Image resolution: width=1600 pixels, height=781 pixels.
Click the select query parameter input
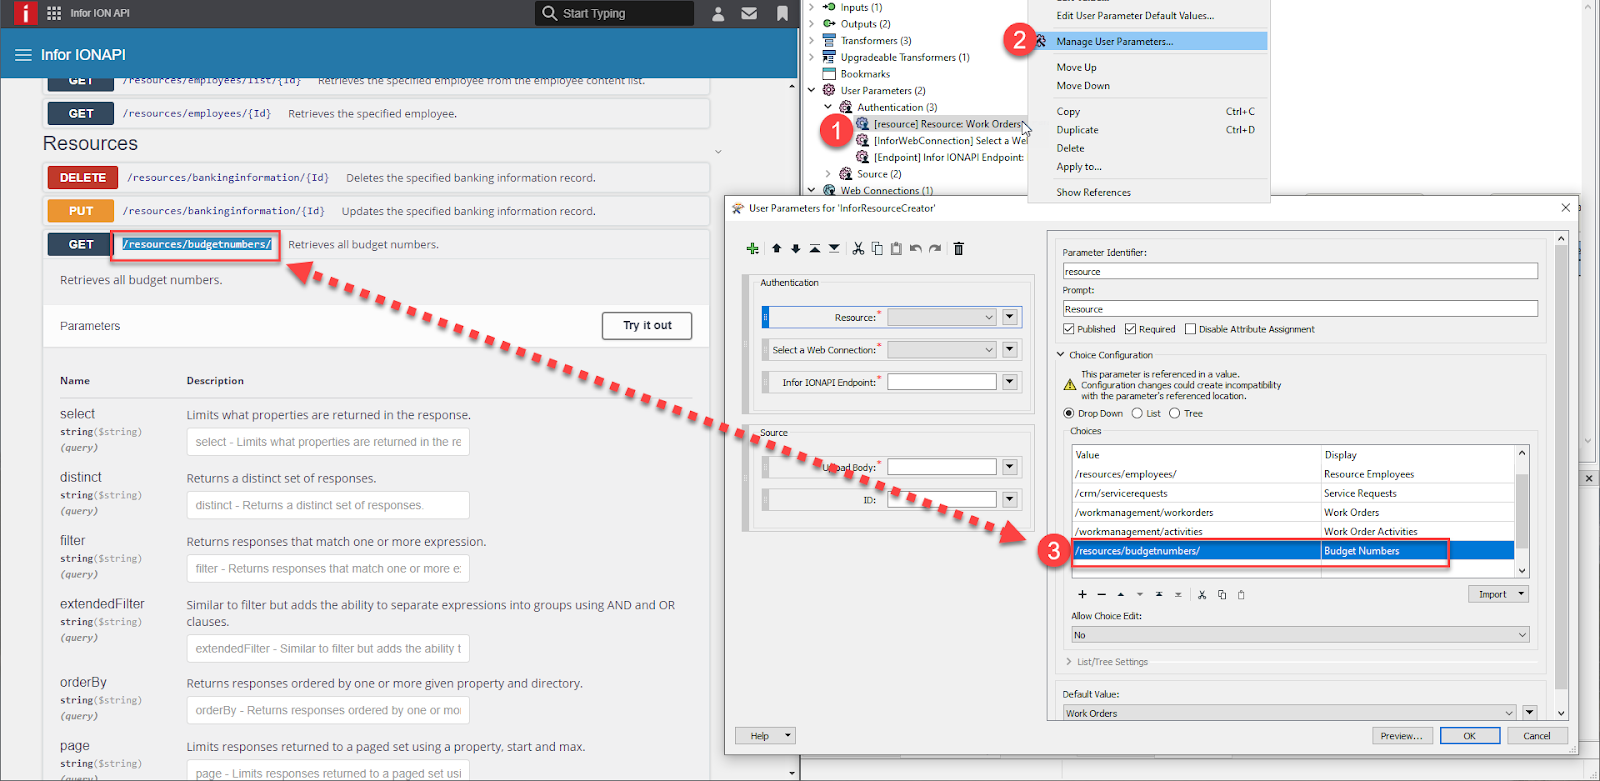click(328, 442)
